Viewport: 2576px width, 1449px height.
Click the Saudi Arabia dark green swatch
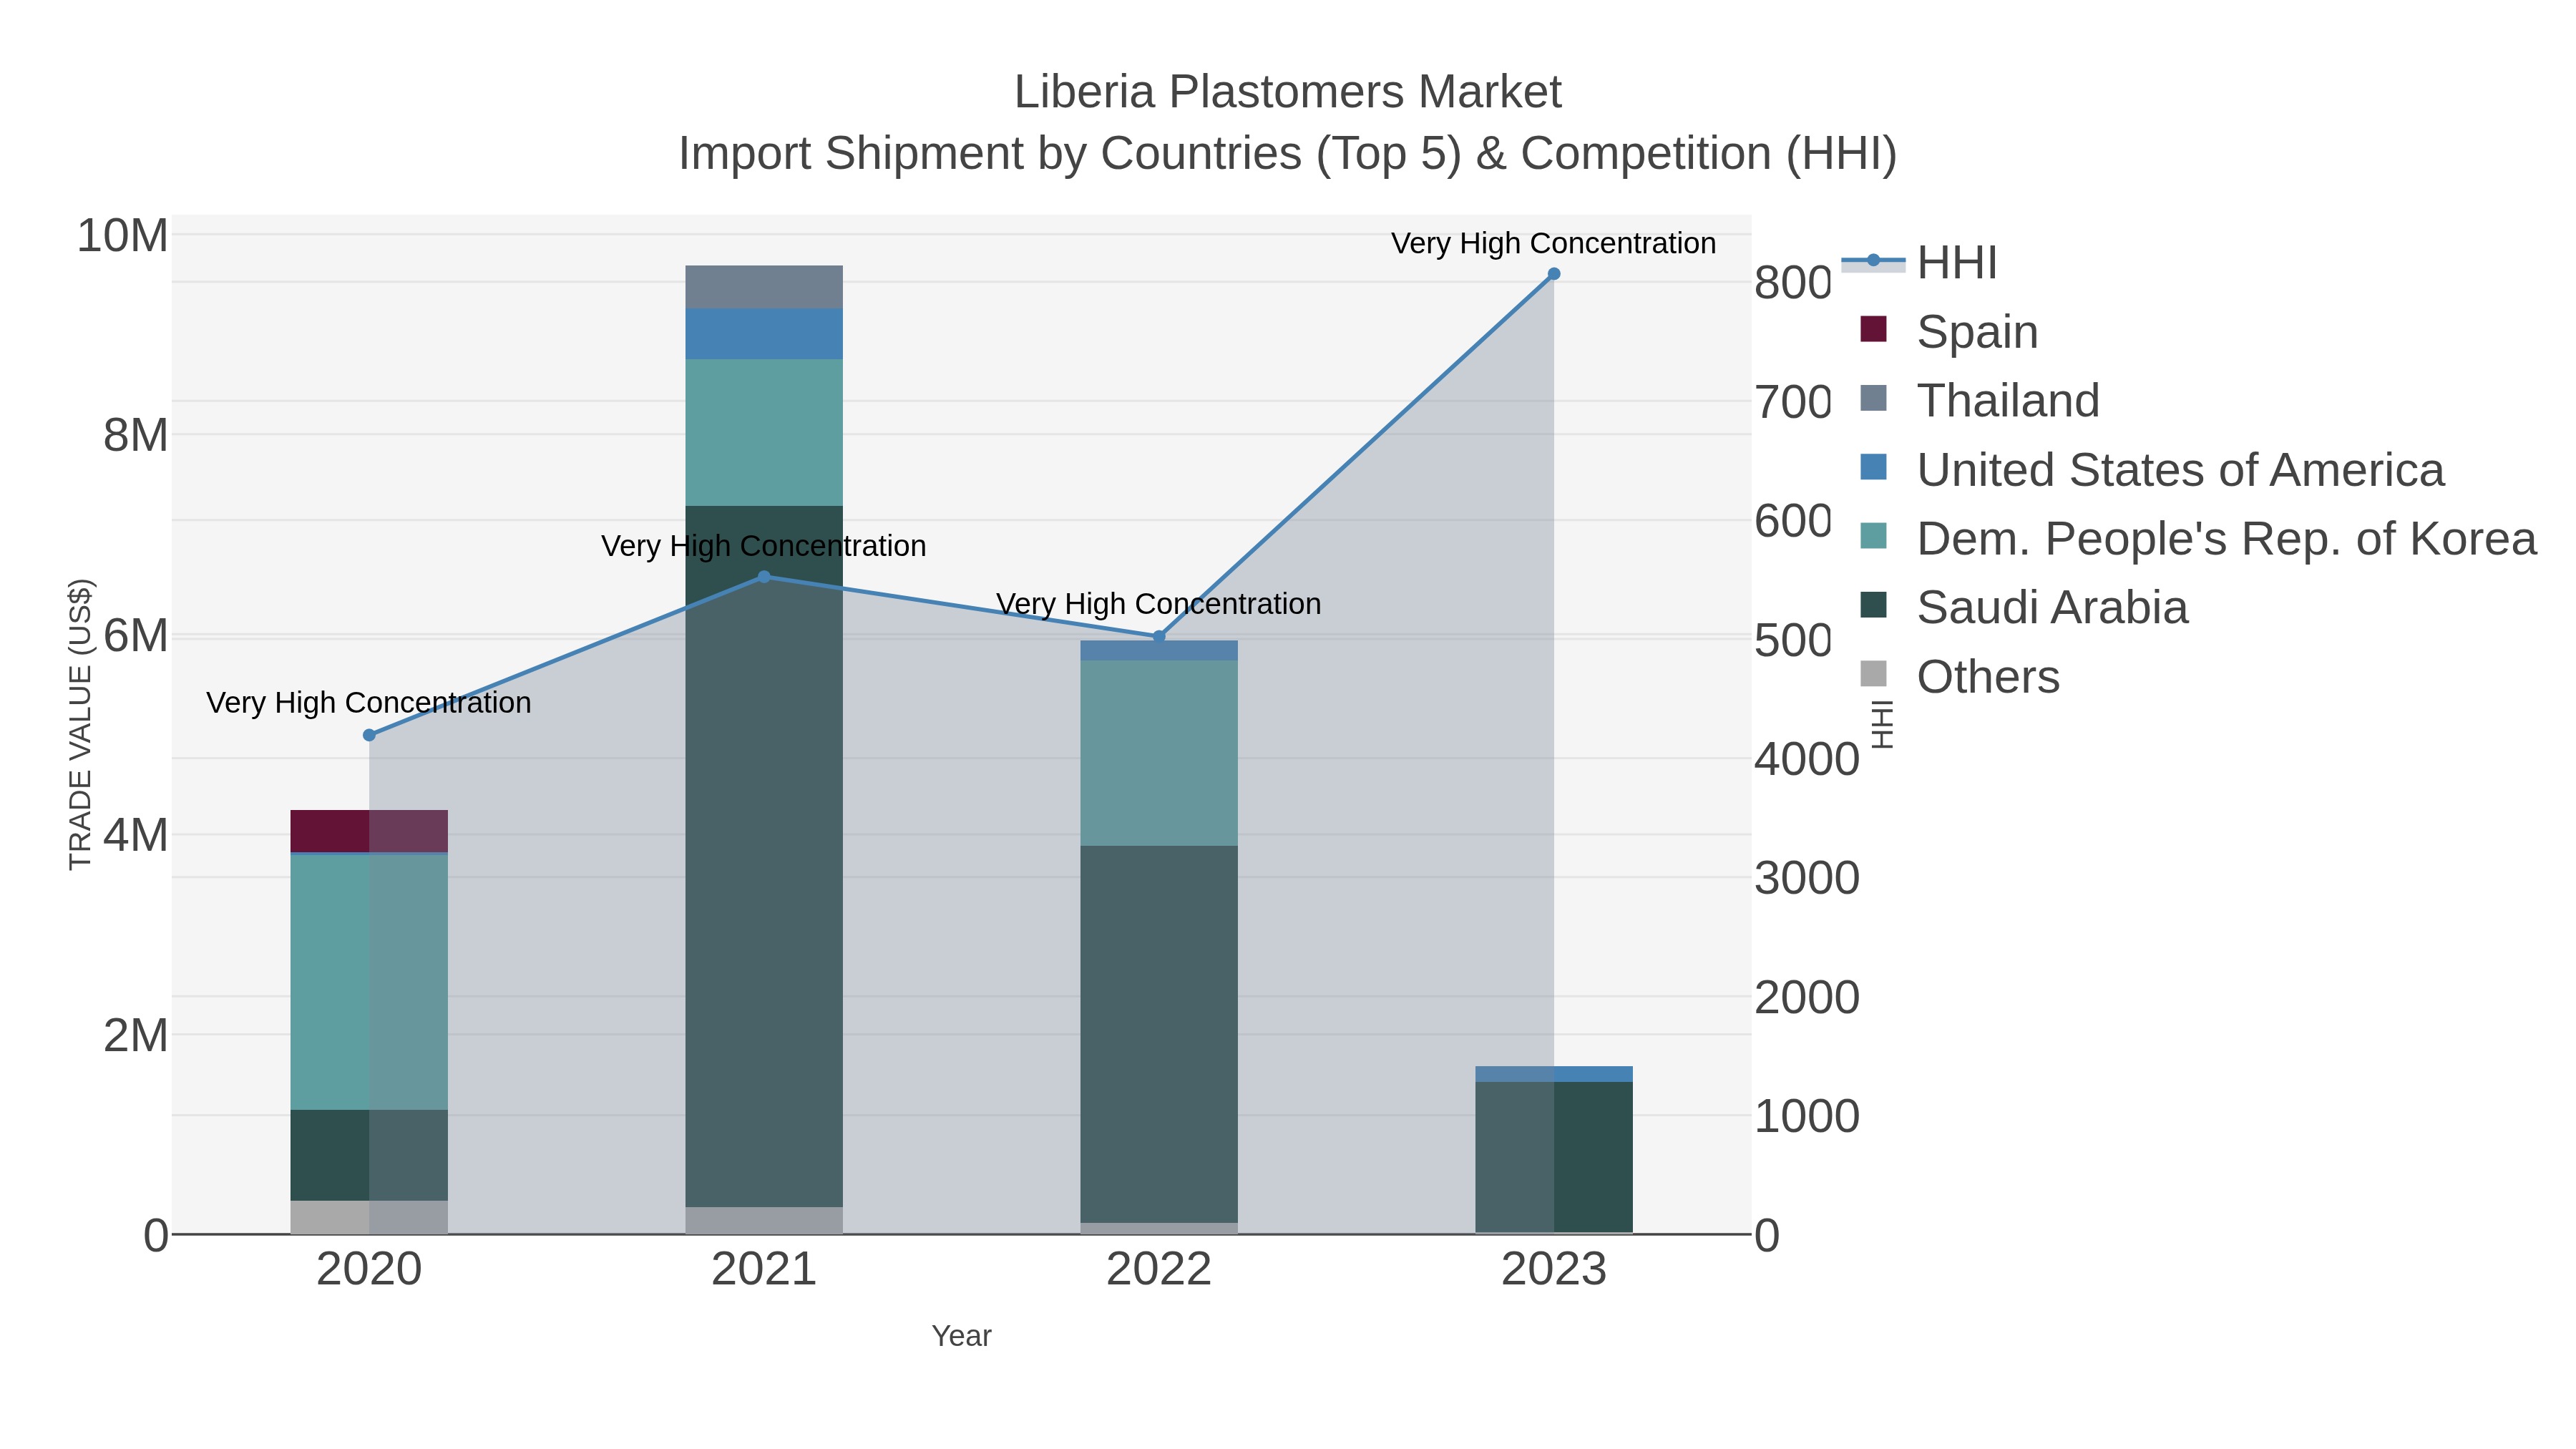1873,605
